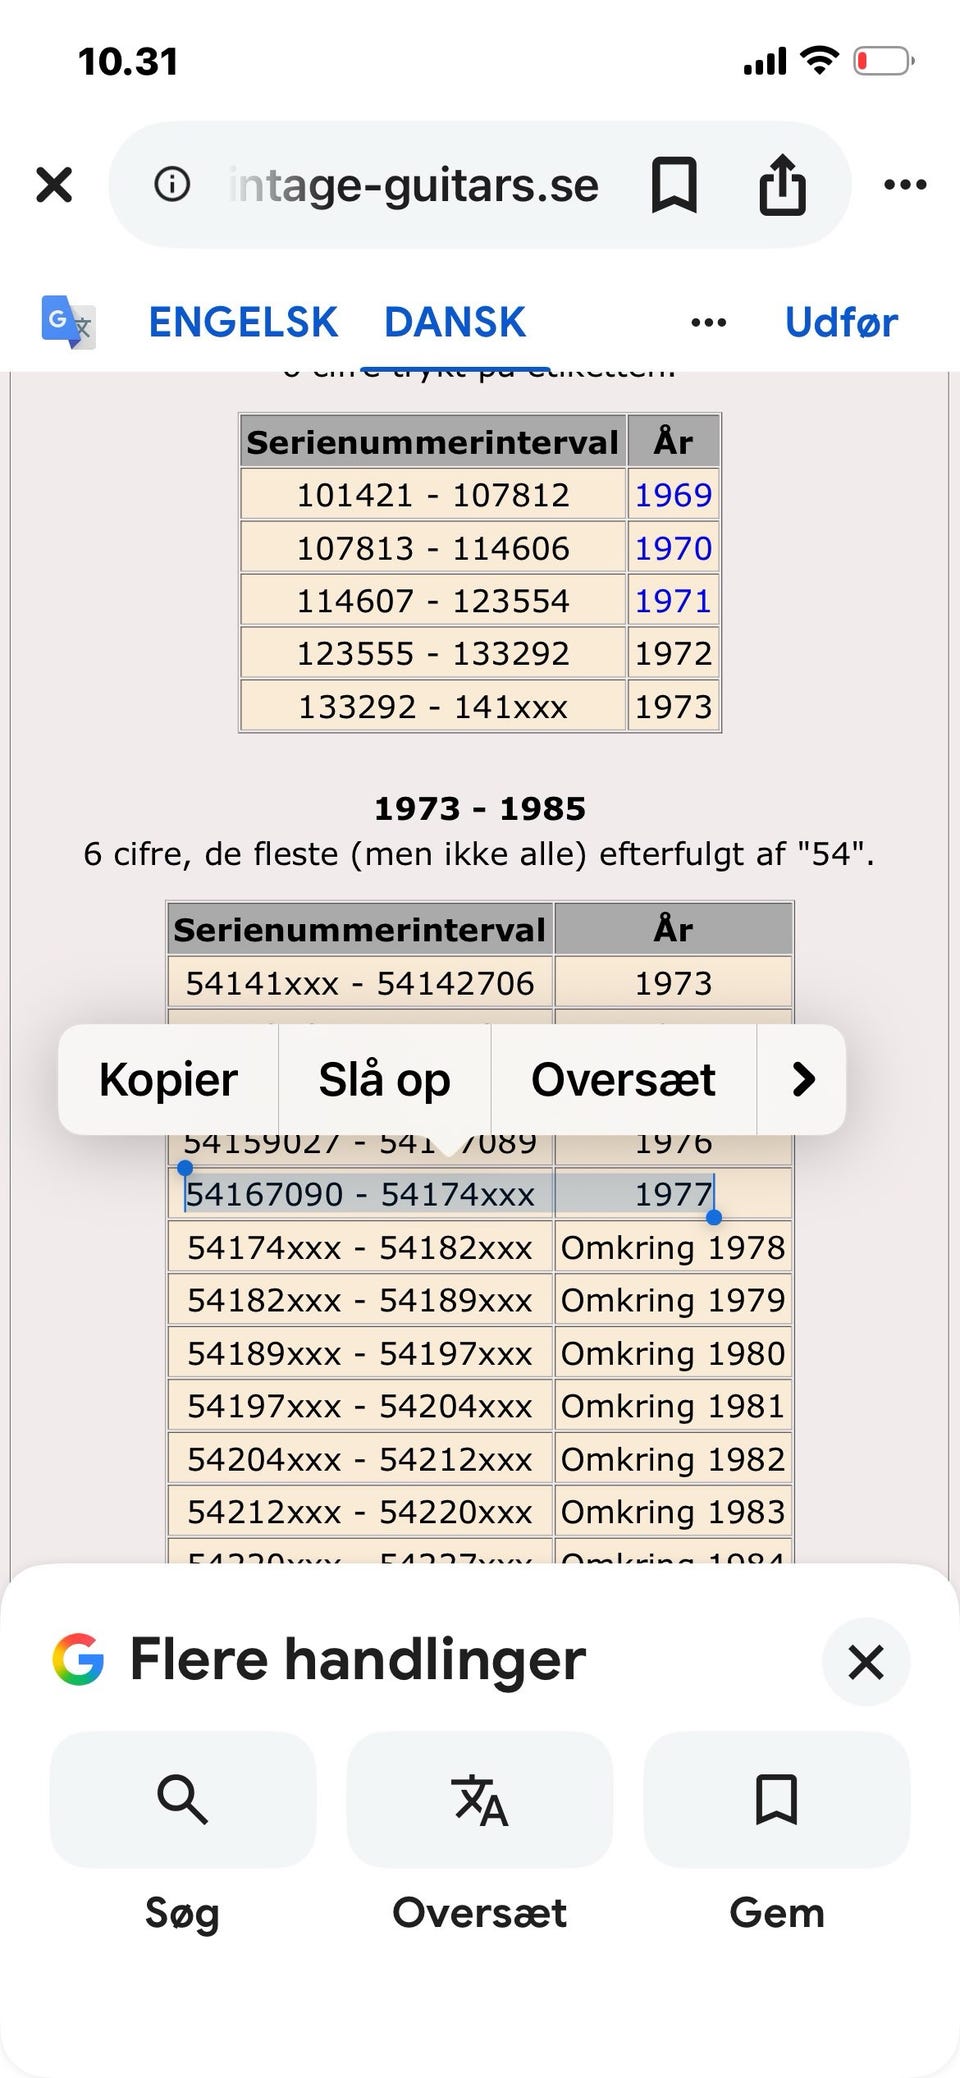The height and width of the screenshot is (2078, 960).
Task: Tap highlighted cell 54167090 - 54174xxx
Action: coord(360,1194)
